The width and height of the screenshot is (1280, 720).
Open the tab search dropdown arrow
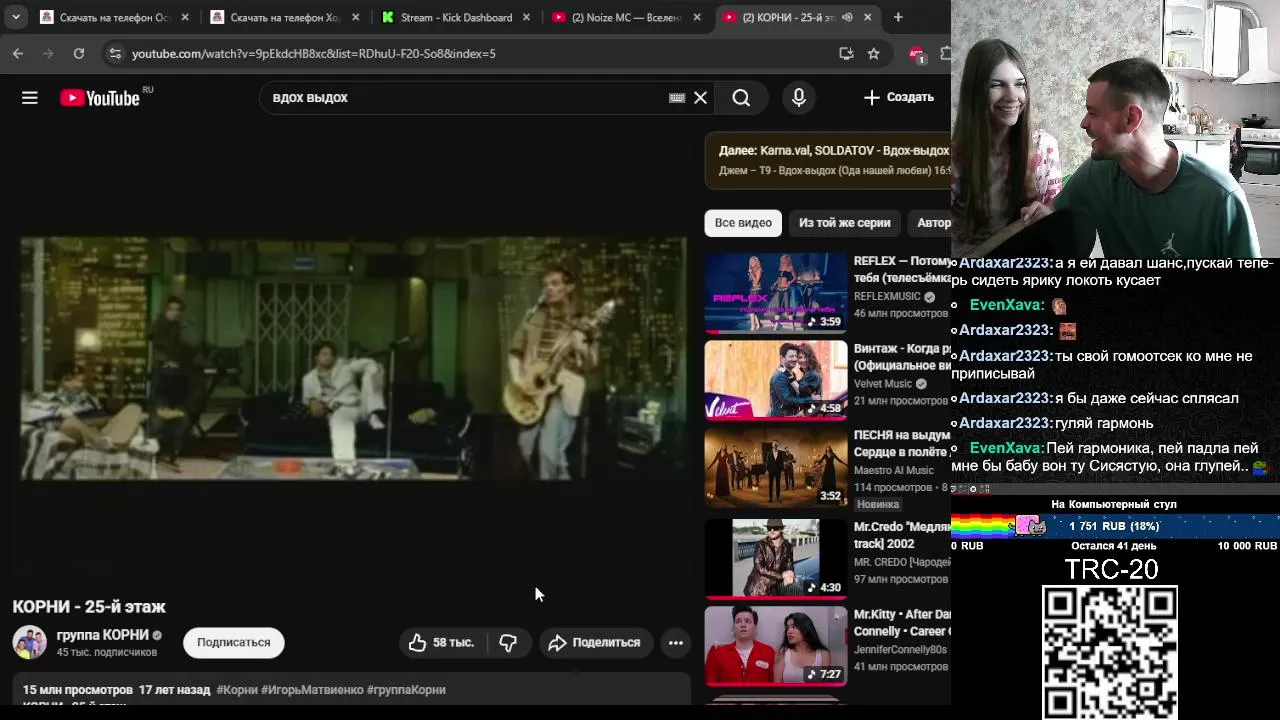pos(16,17)
